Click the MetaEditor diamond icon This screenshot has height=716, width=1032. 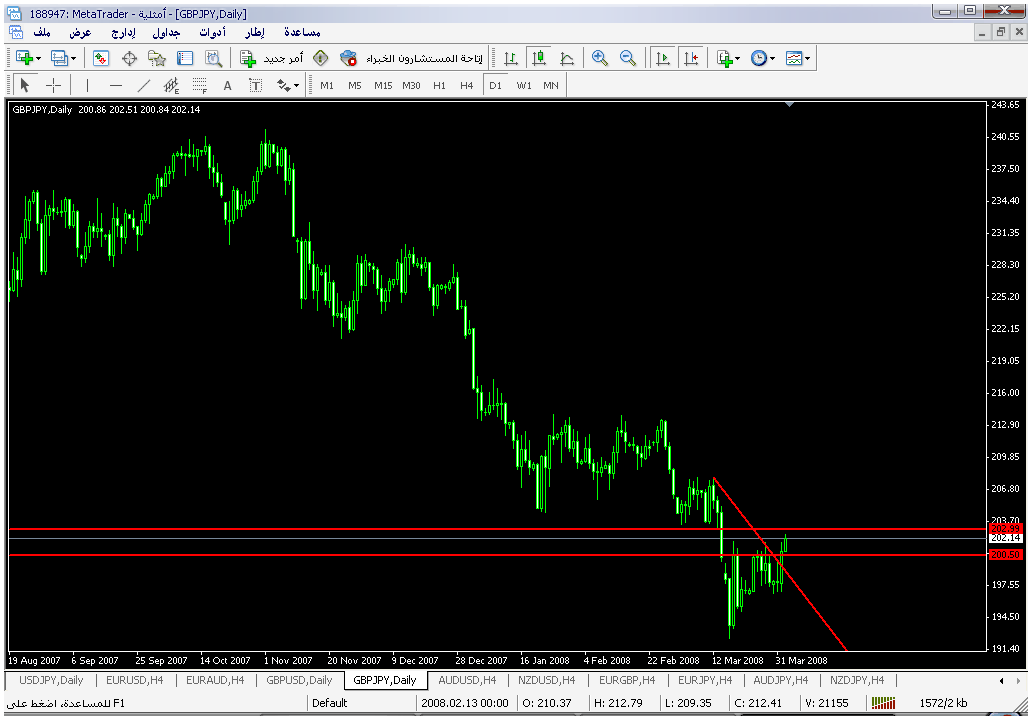click(321, 59)
